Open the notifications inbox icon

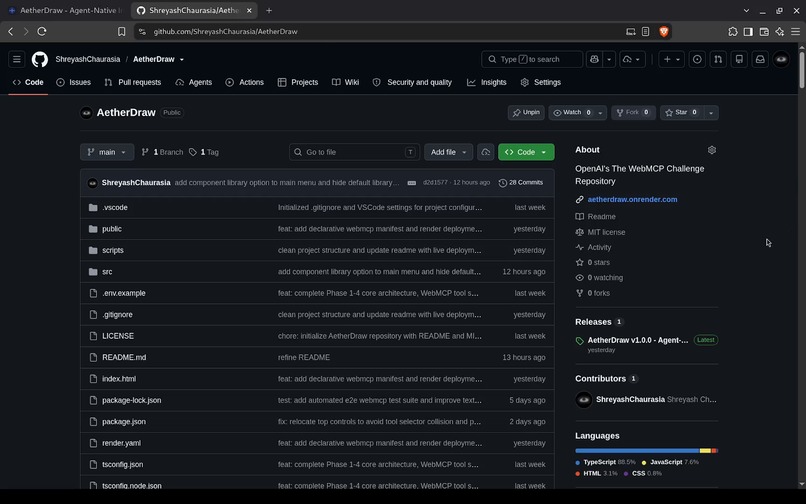click(x=760, y=59)
